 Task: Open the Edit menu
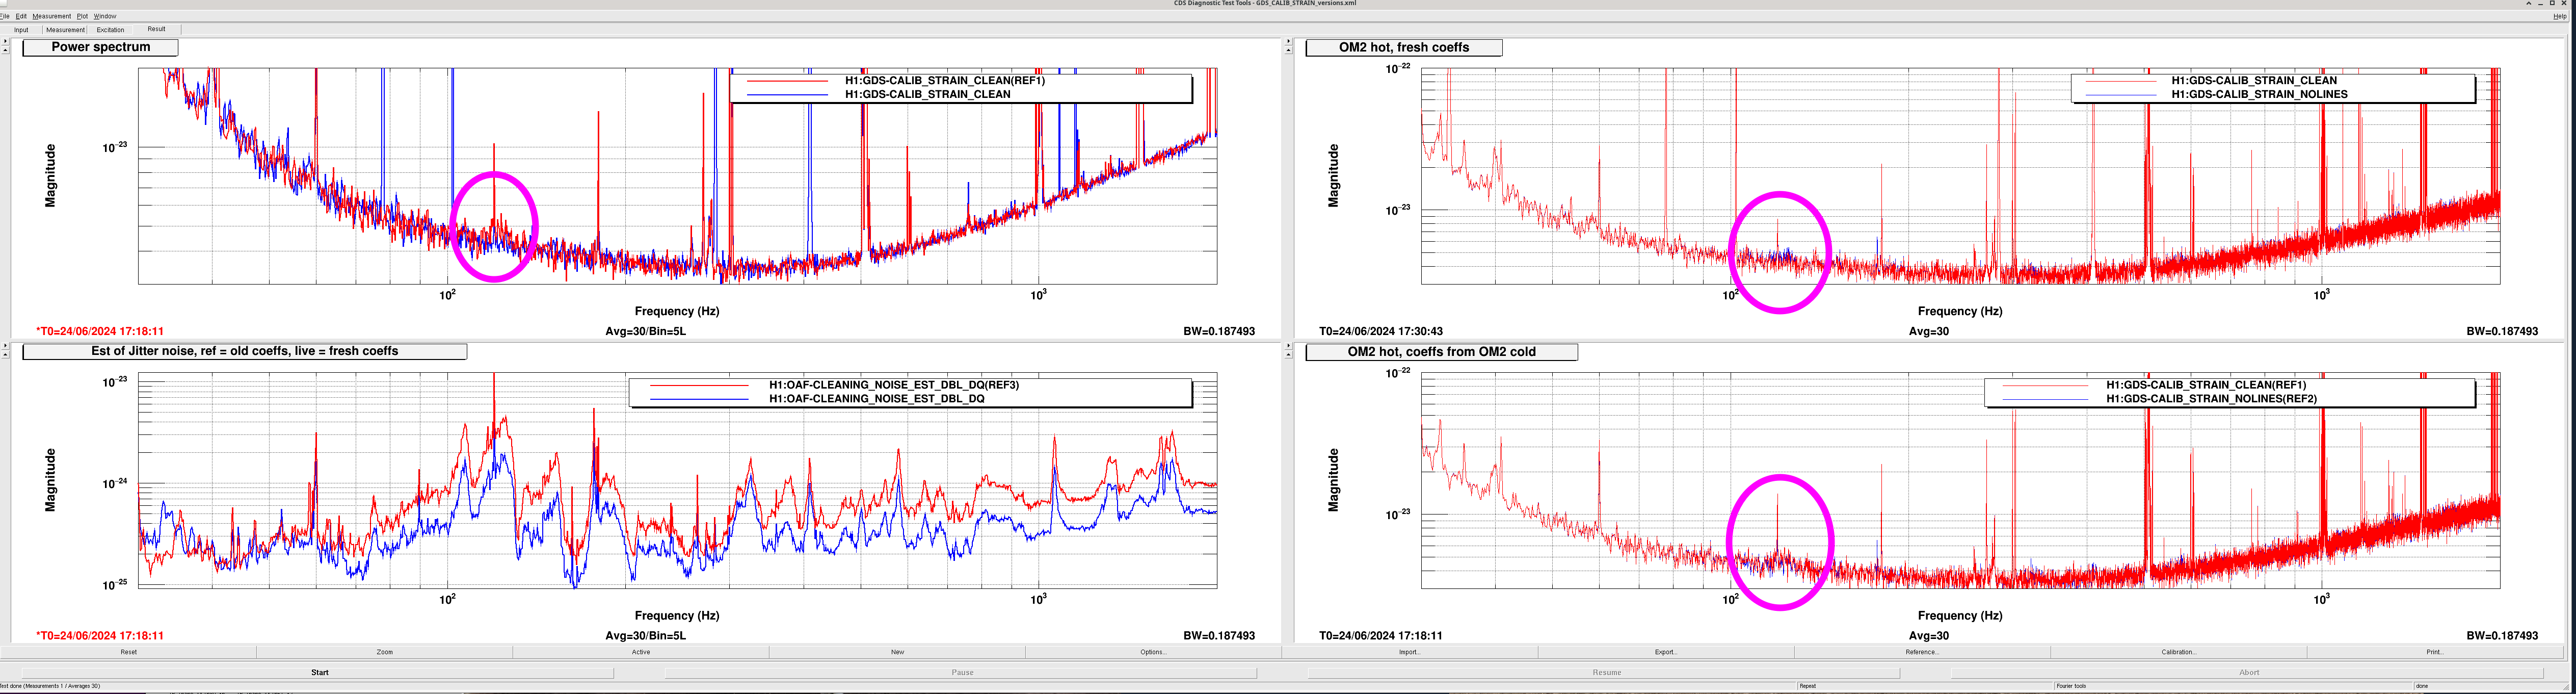click(x=21, y=16)
